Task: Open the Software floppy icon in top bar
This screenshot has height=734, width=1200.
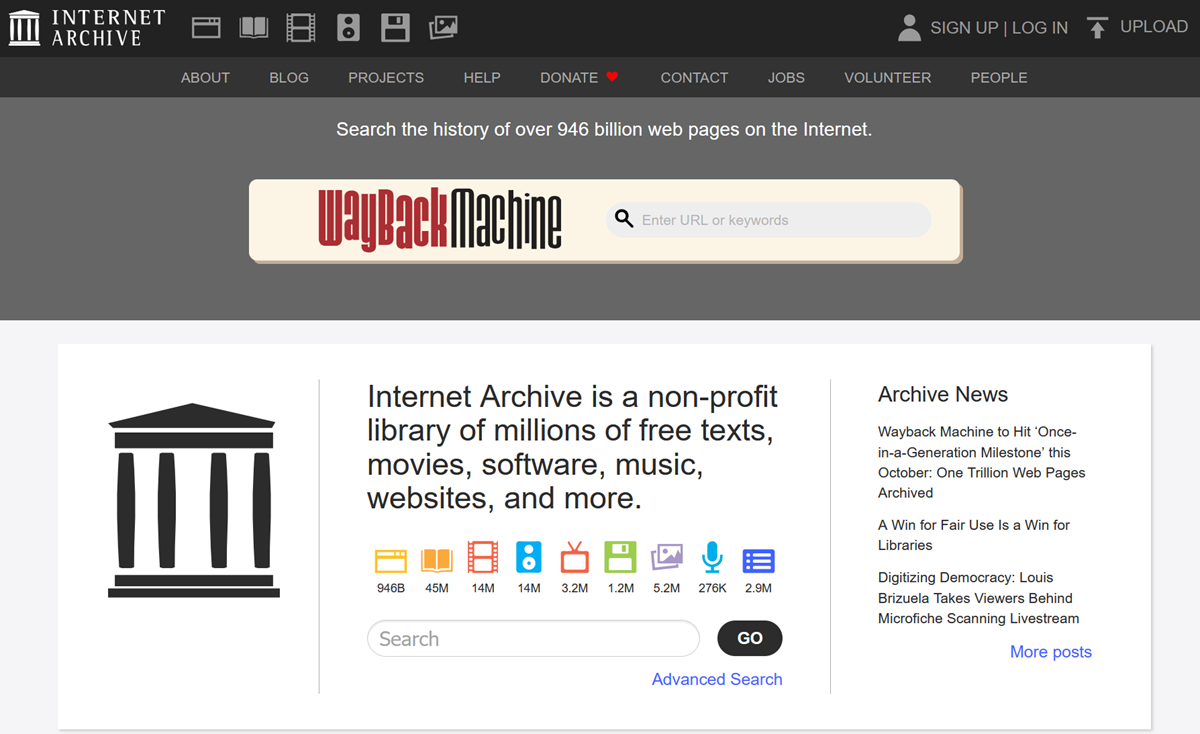Action: click(396, 28)
